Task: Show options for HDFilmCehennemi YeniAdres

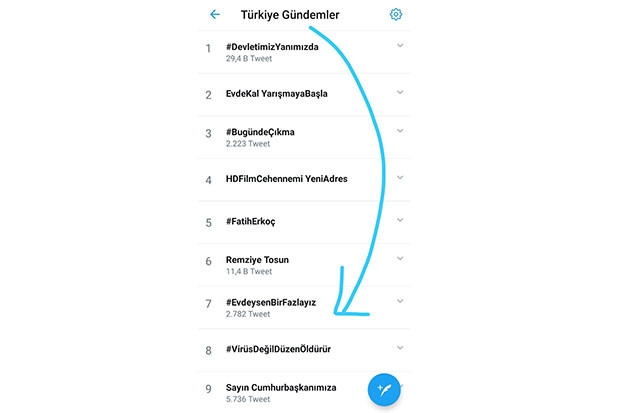Action: coord(400,178)
